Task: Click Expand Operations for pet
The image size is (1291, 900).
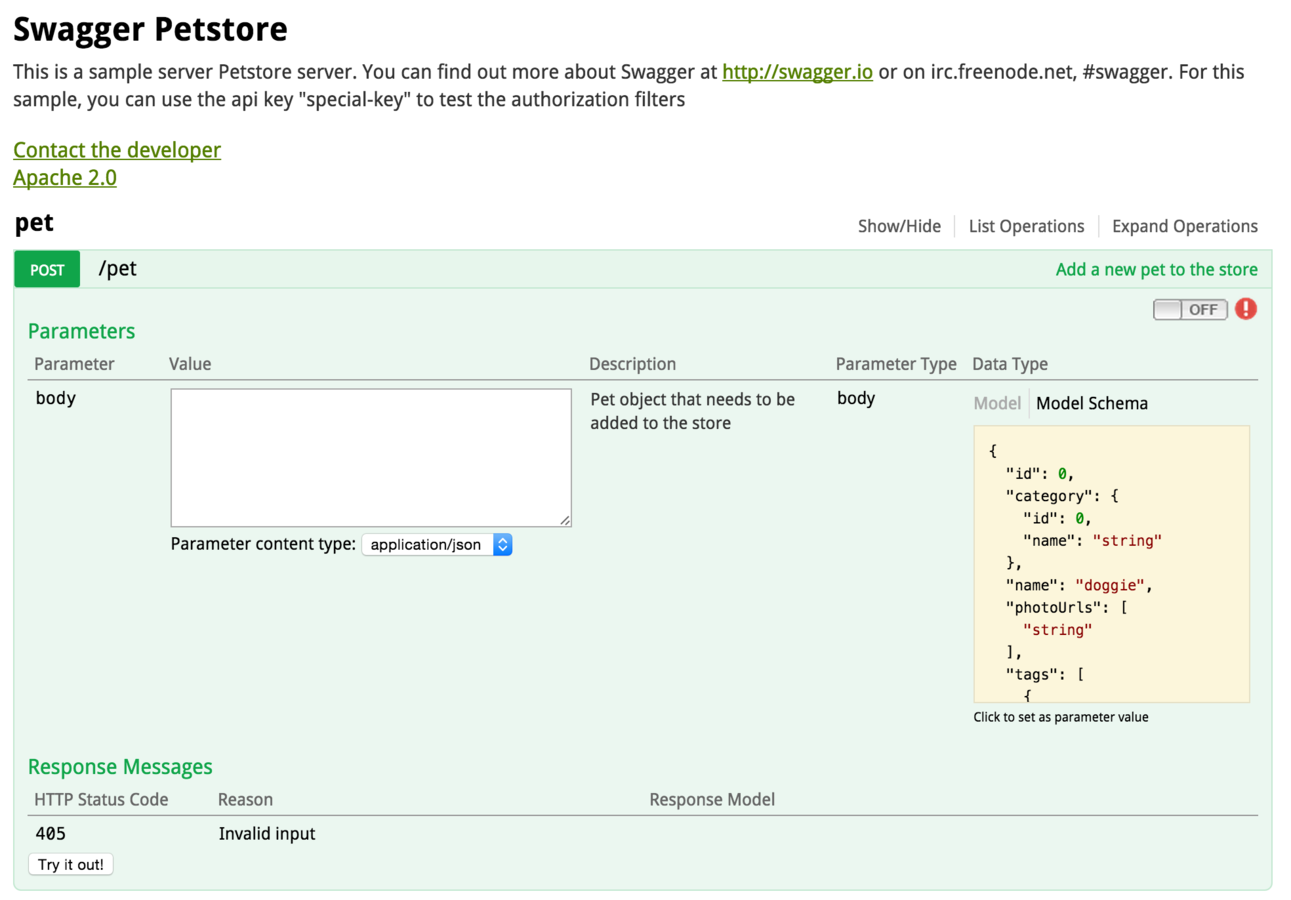Action: tap(1184, 226)
